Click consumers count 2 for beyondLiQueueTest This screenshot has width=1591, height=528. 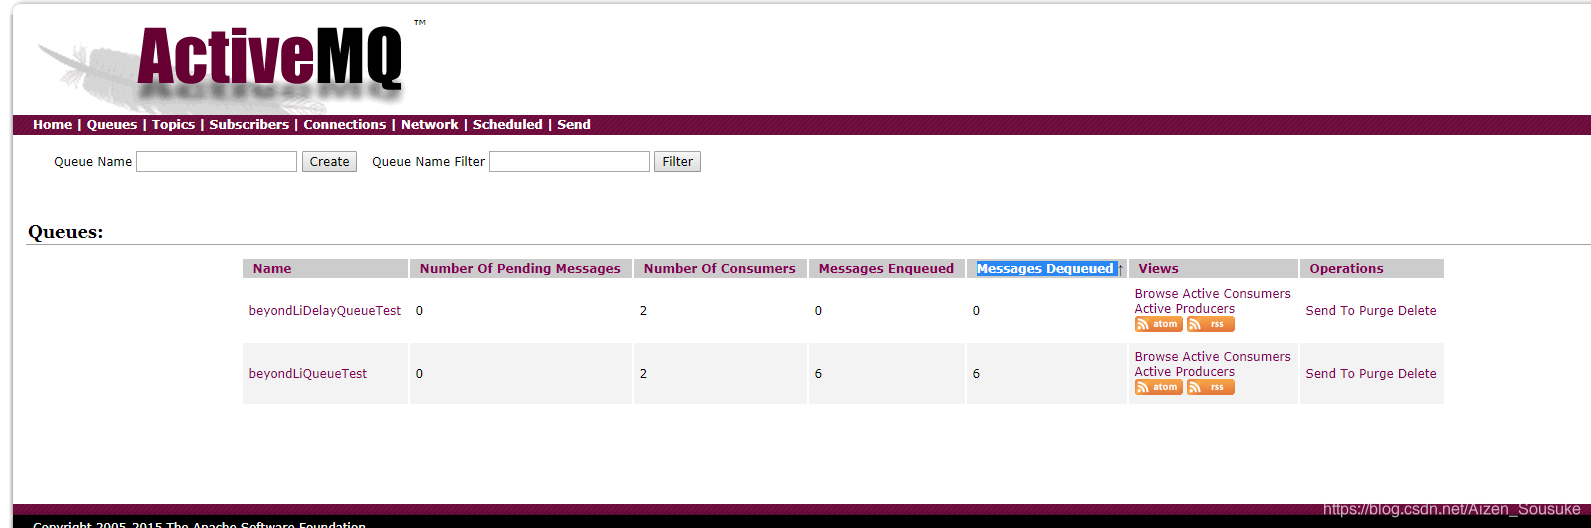tap(643, 374)
